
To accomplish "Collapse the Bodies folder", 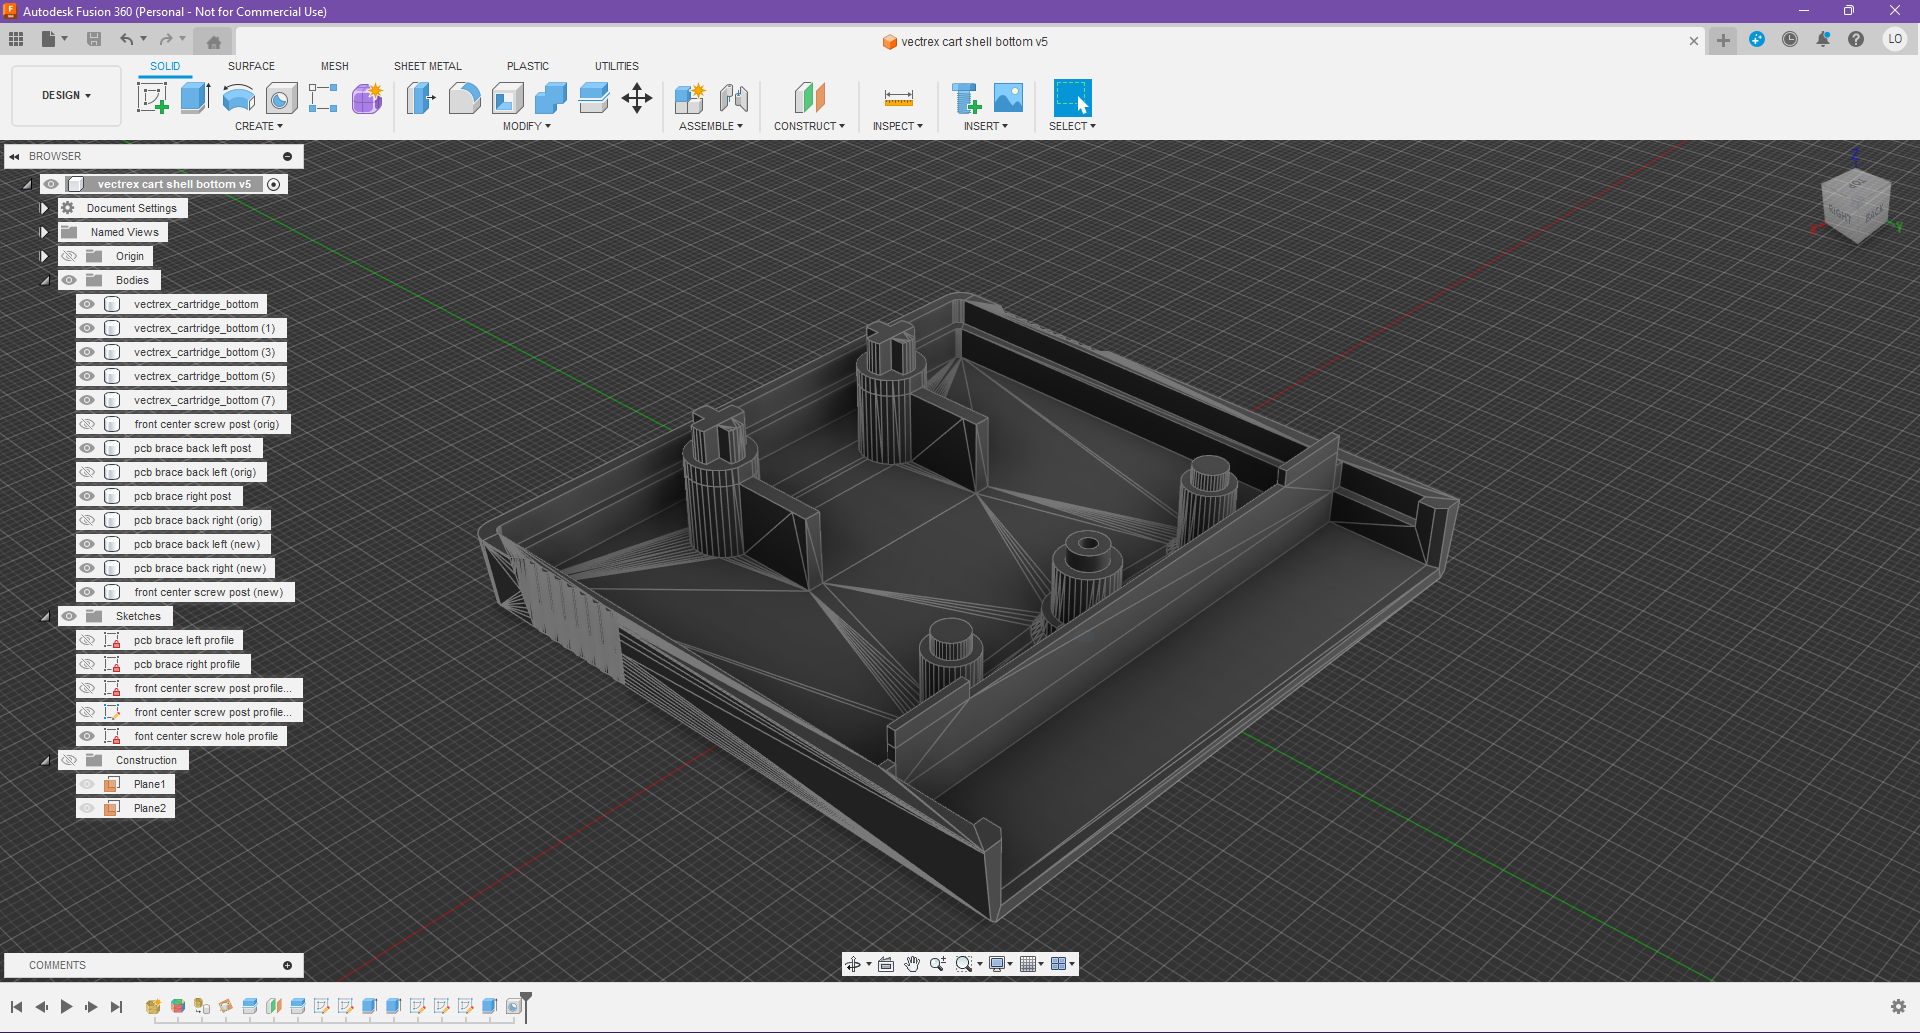I will point(44,280).
